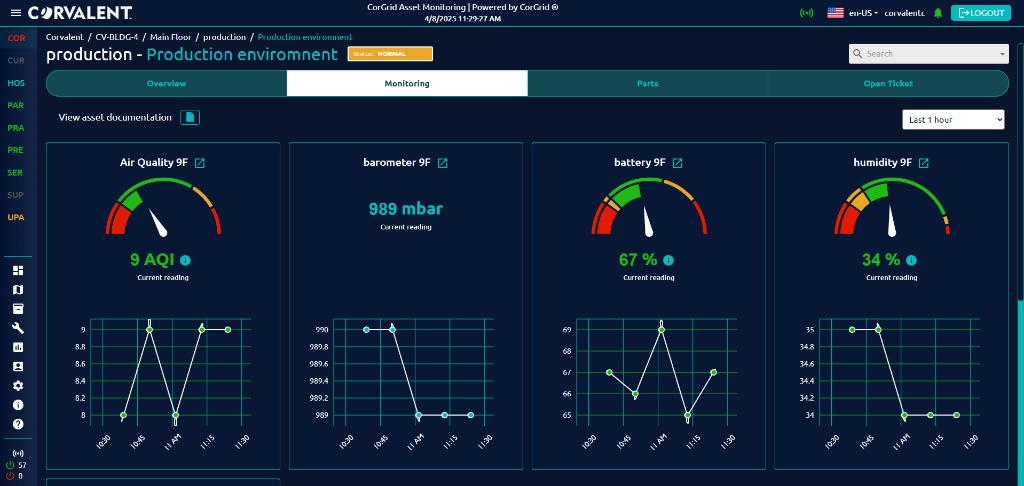Screen dimensions: 1024x486
Task: Open the dashboard grid icon in sidebar
Action: tap(18, 270)
